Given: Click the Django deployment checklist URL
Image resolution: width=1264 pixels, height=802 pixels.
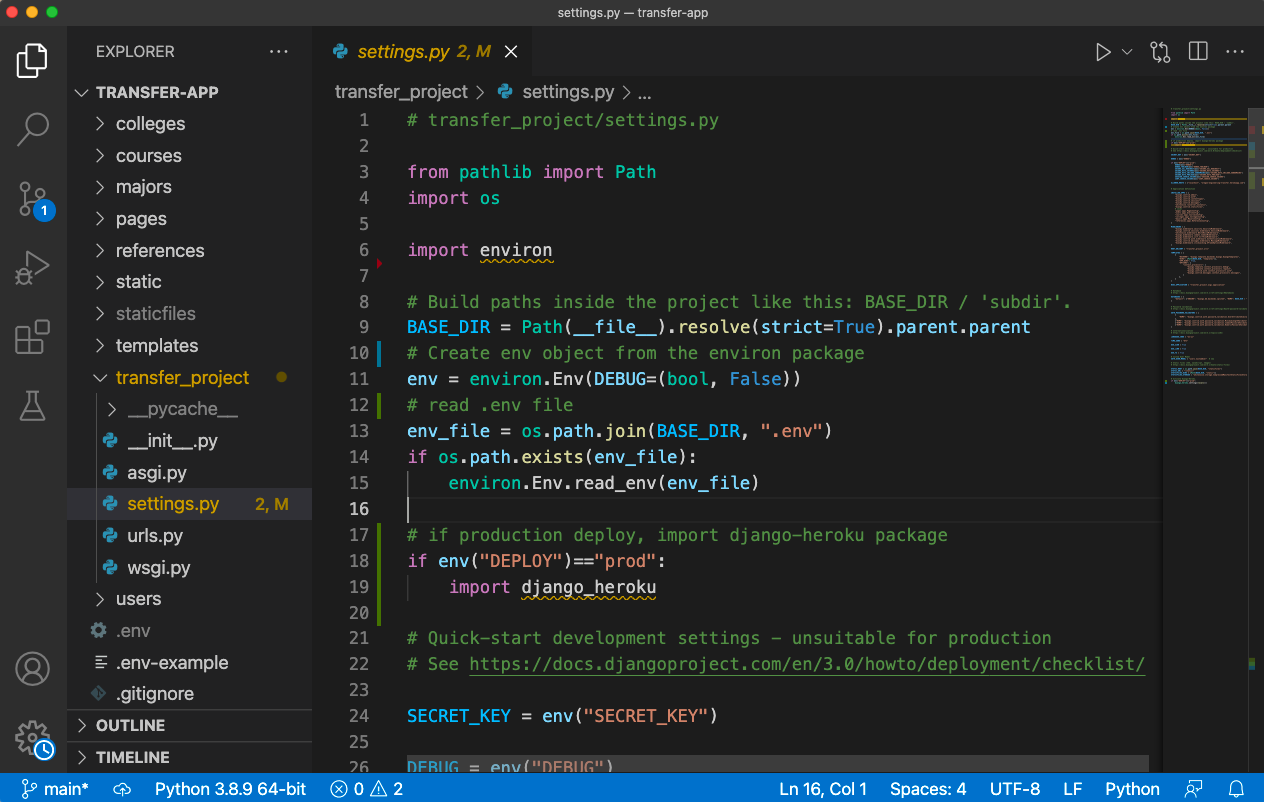Looking at the screenshot, I should tap(805, 663).
